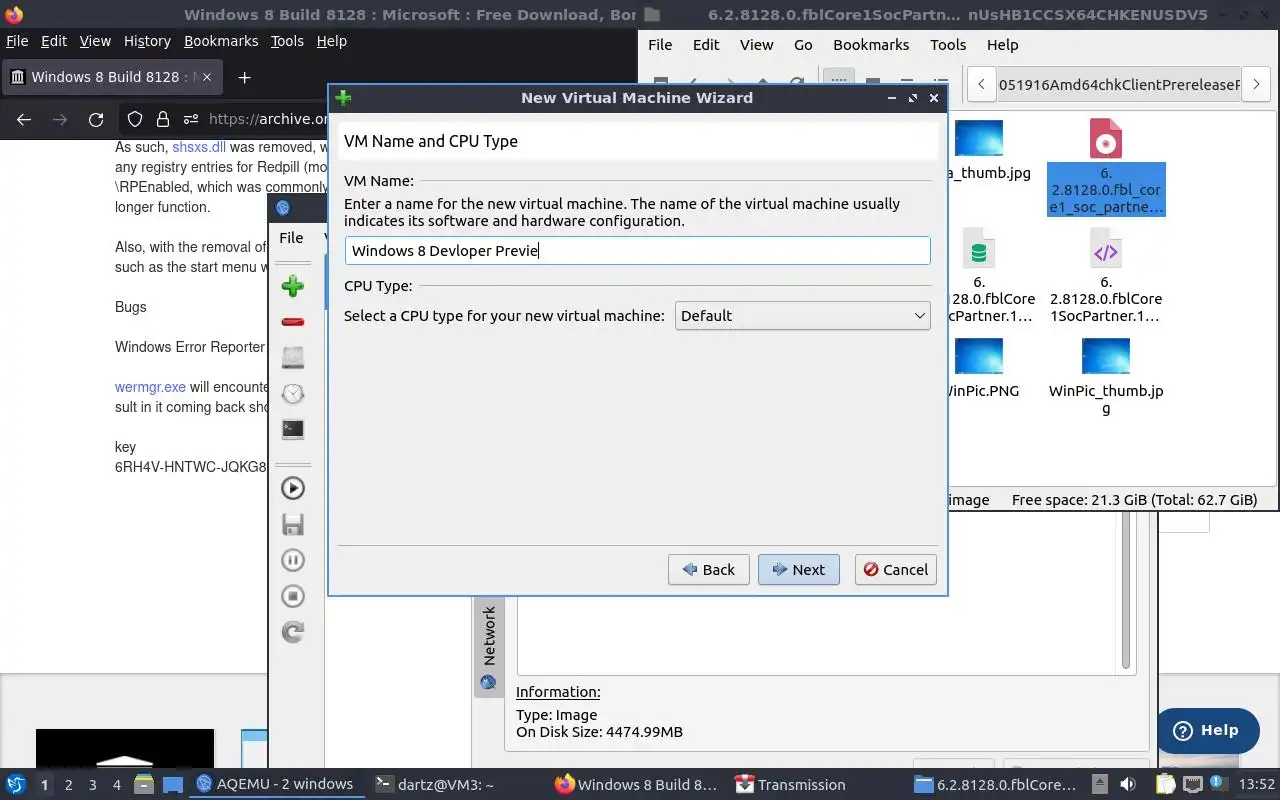Image resolution: width=1280 pixels, height=800 pixels.
Task: Open the Bookmarks menu in Firefox
Action: click(221, 41)
